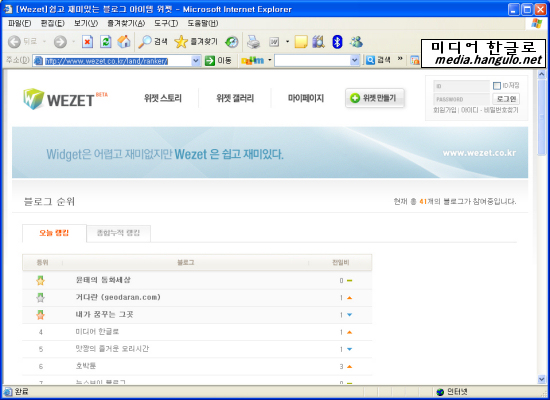Image resolution: width=550 pixels, height=400 pixels.
Task: Open the Forward button history dropdown arrow
Action: pos(73,42)
